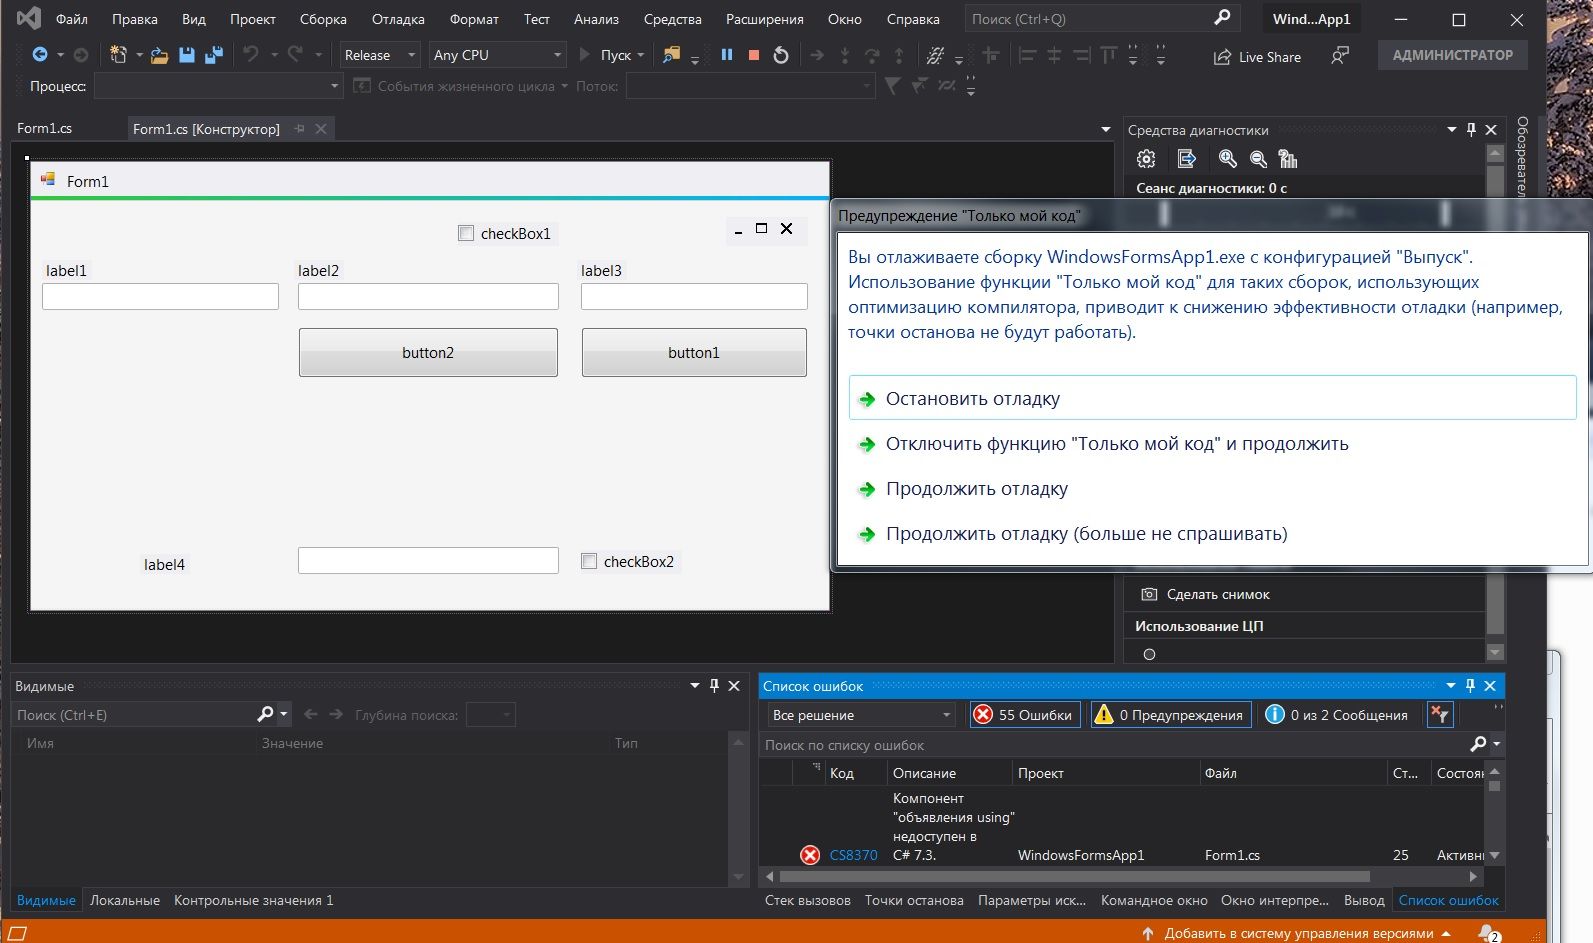Viewport: 1593px width, 943px height.
Task: Click the Open File folder icon
Action: tap(159, 55)
